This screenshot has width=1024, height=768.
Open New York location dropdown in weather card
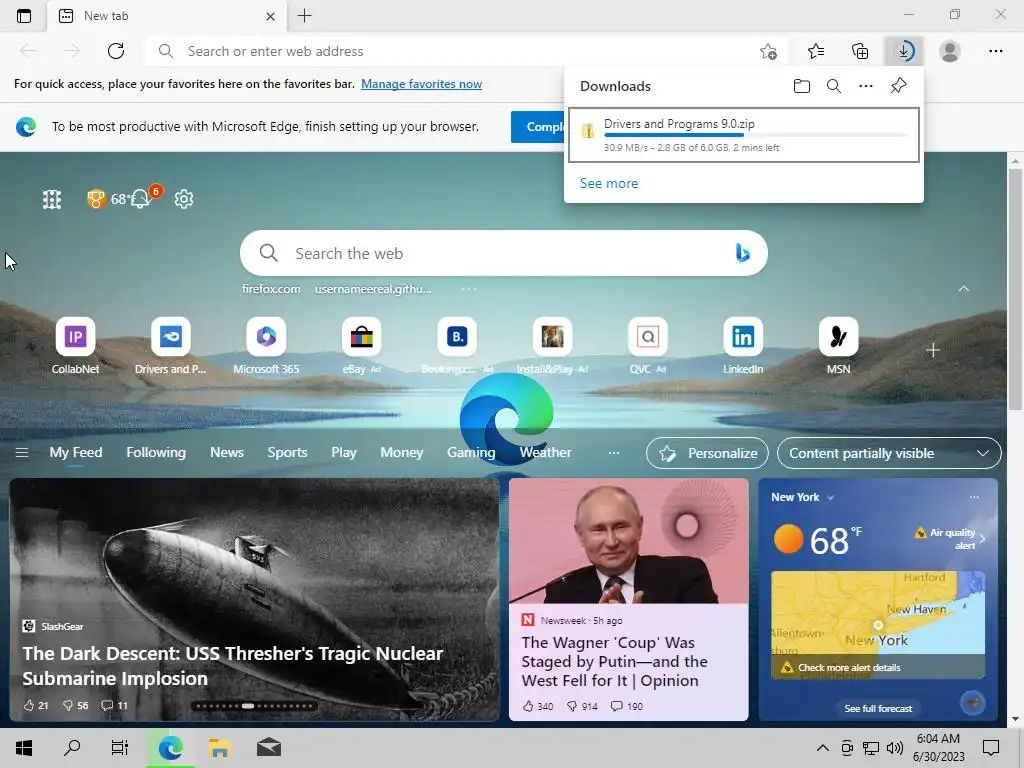803,497
